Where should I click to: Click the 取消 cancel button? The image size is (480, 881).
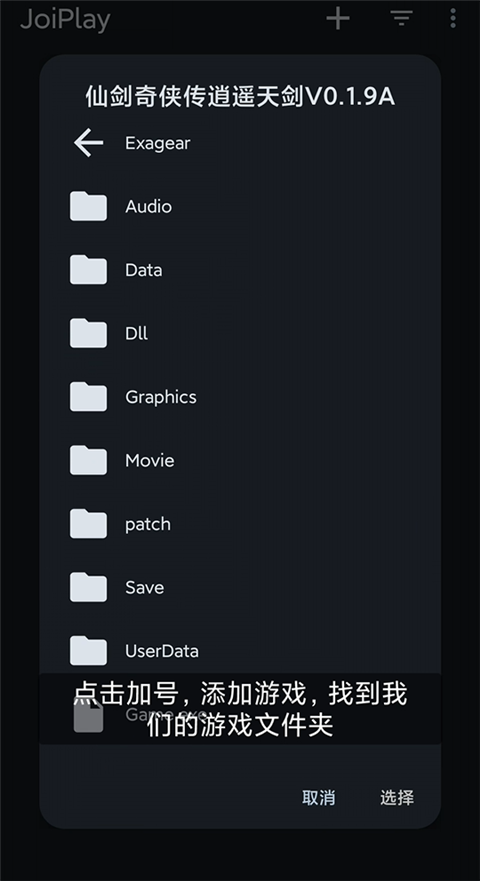pos(319,797)
